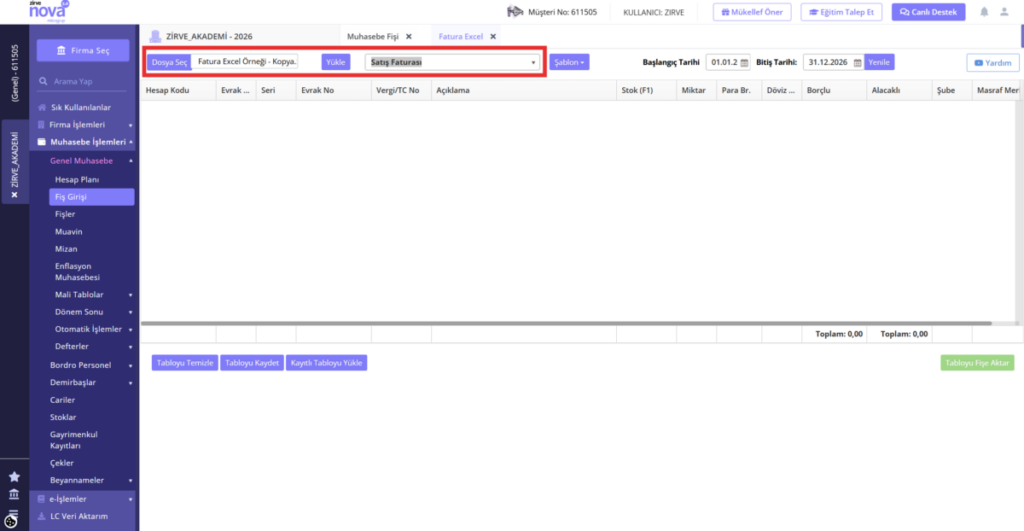This screenshot has width=1024, height=531.
Task: Click the Mükellef Öner button
Action: [x=752, y=12]
